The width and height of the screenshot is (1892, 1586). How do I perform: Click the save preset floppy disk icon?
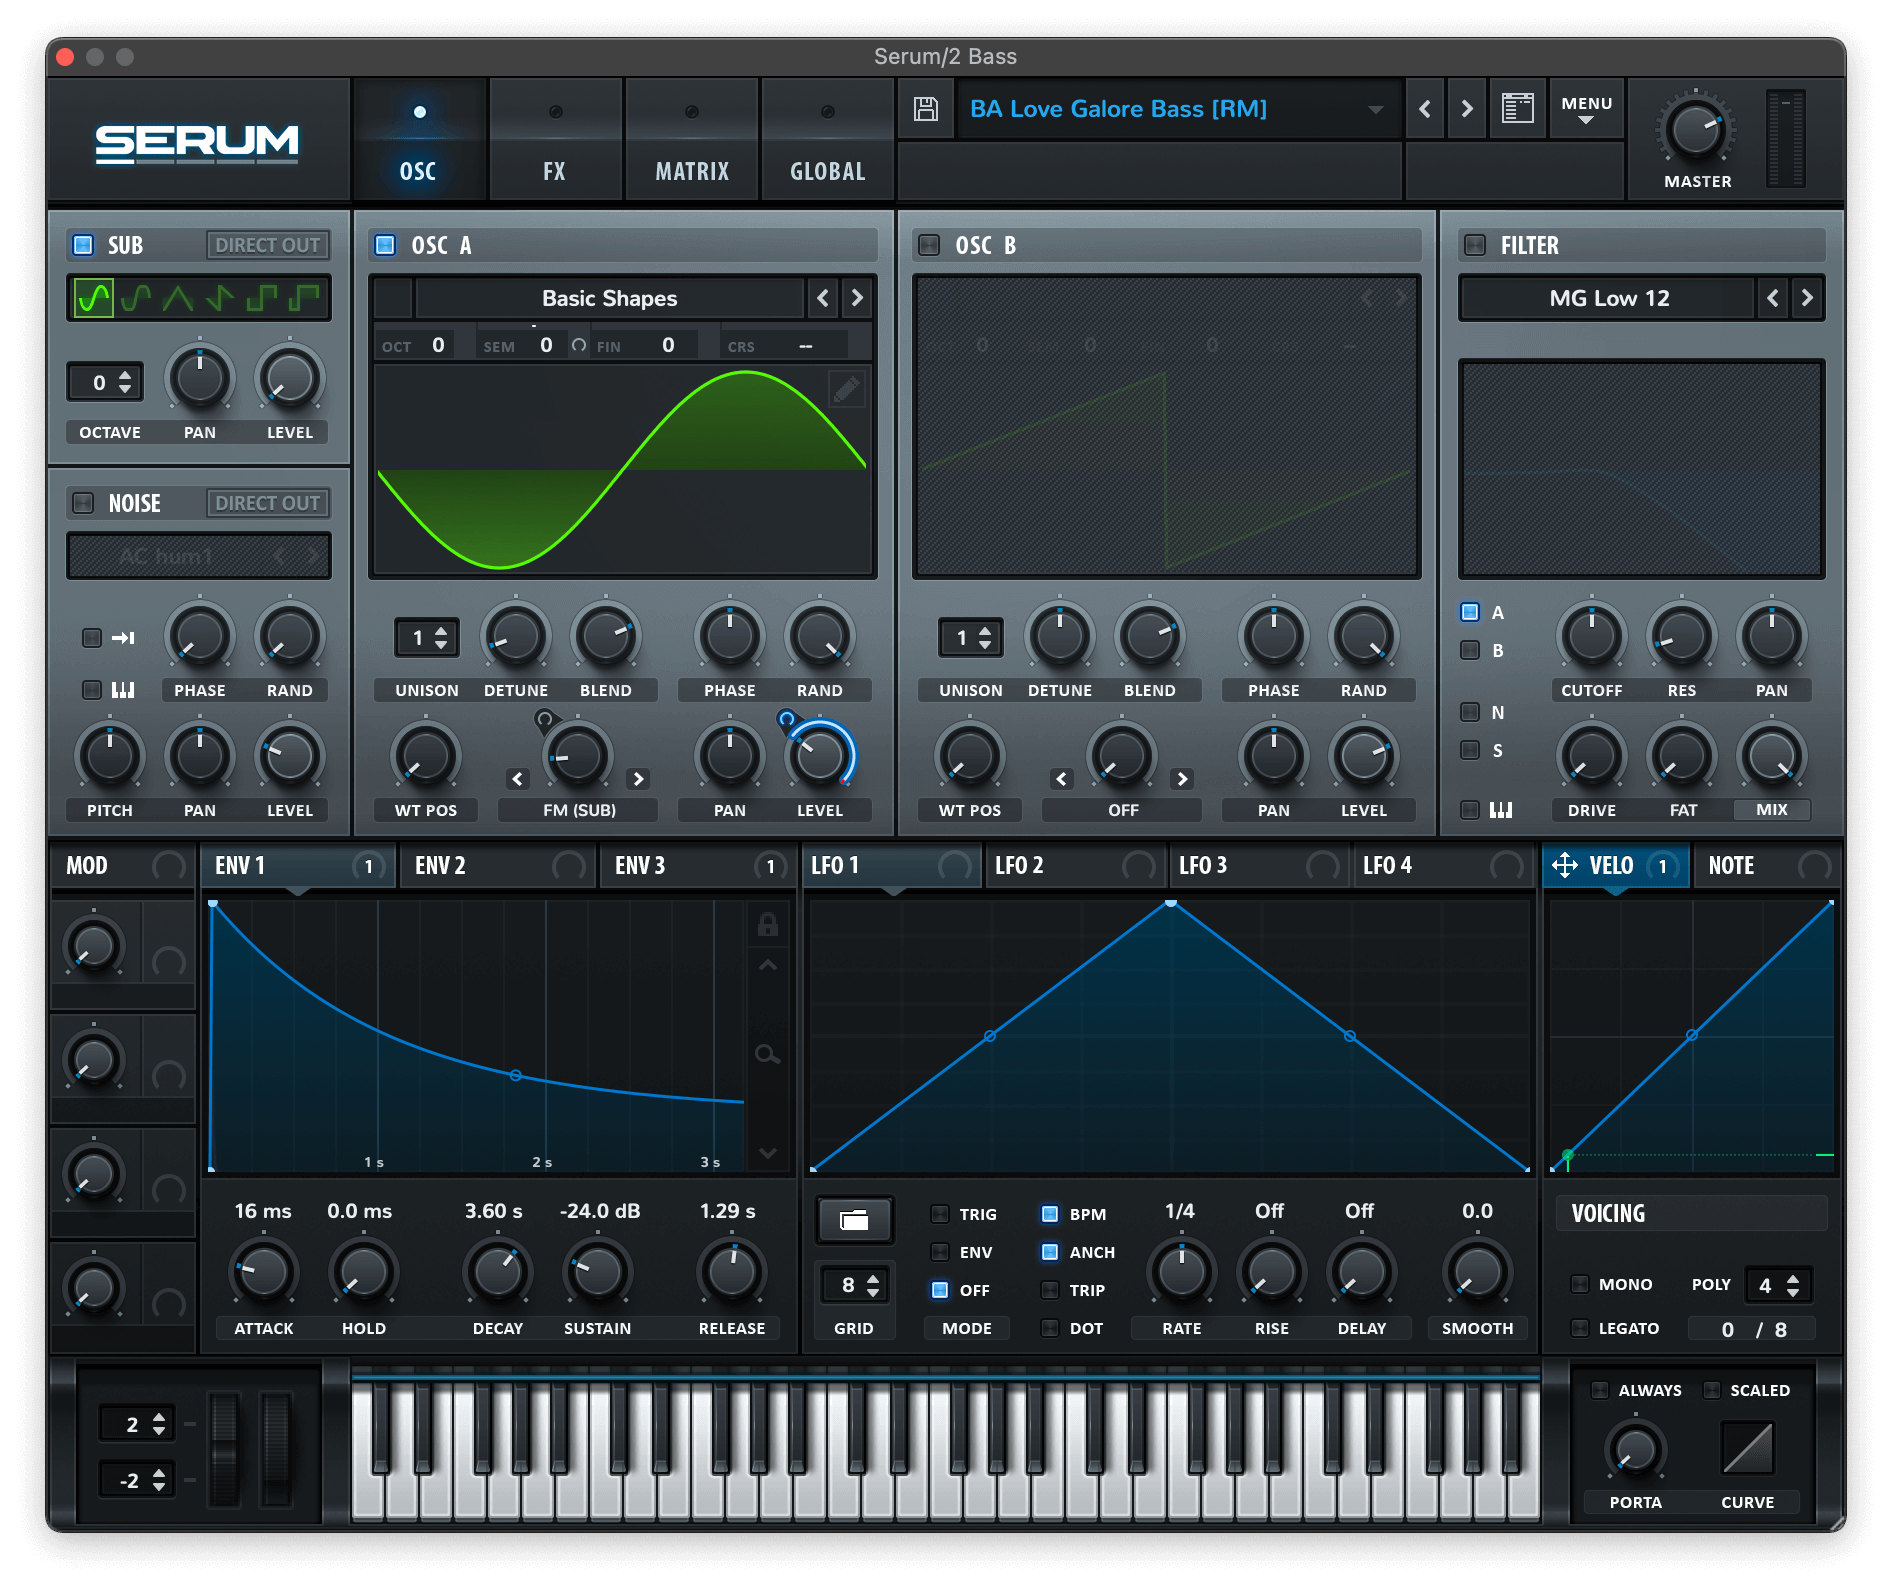pos(925,109)
